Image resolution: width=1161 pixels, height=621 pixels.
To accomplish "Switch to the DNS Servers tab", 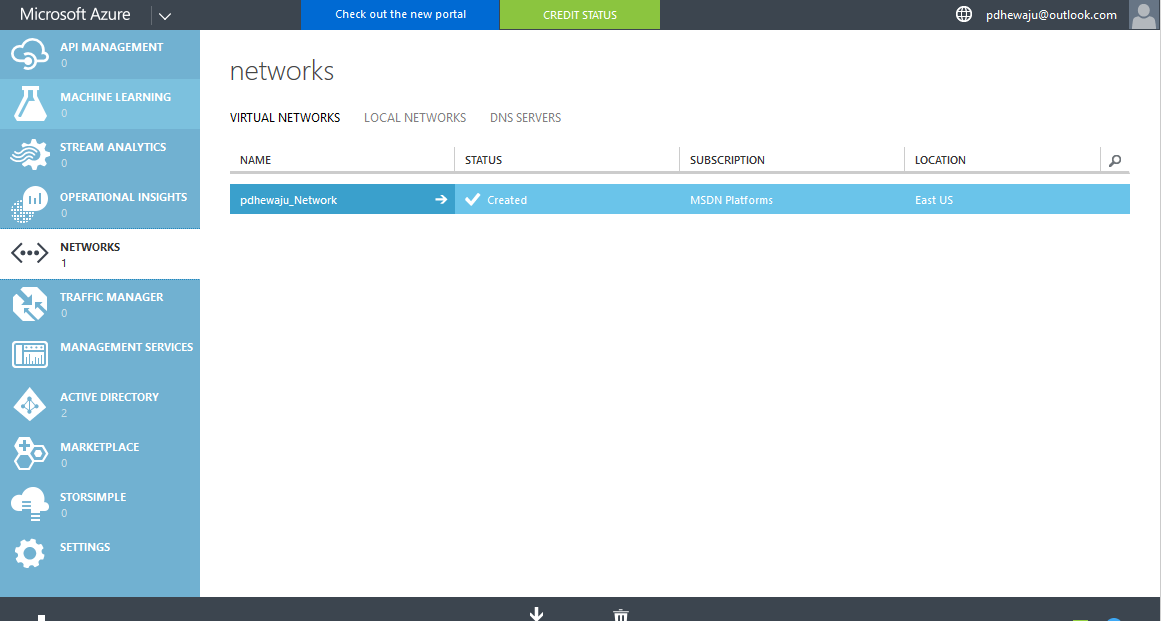I will 526,118.
